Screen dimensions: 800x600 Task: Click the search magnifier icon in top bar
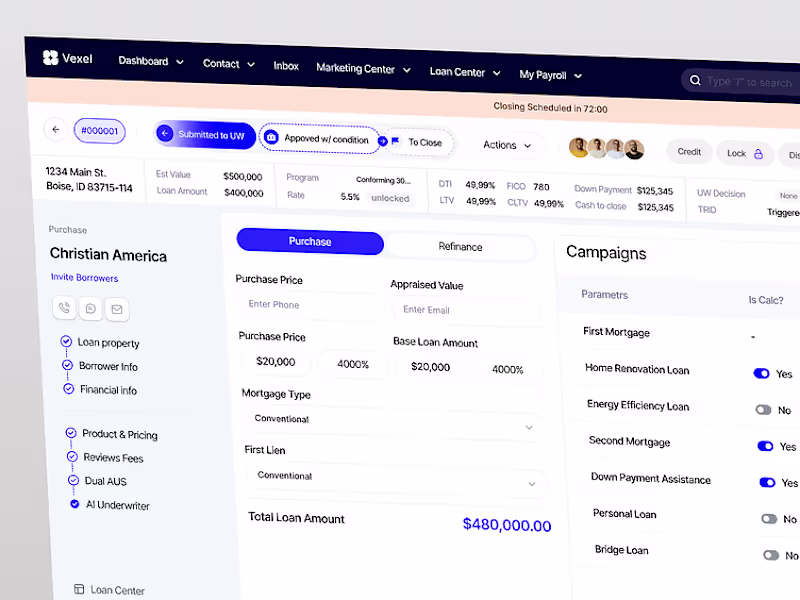696,80
